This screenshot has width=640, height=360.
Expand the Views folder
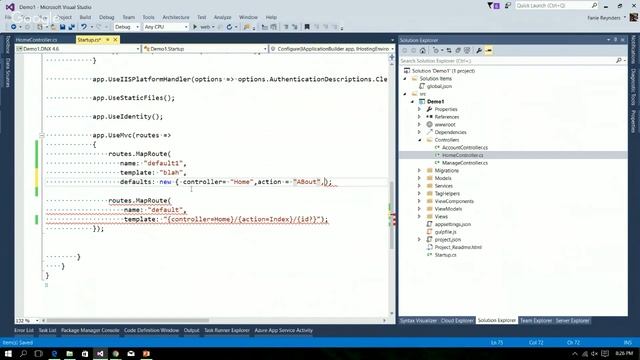(419, 217)
